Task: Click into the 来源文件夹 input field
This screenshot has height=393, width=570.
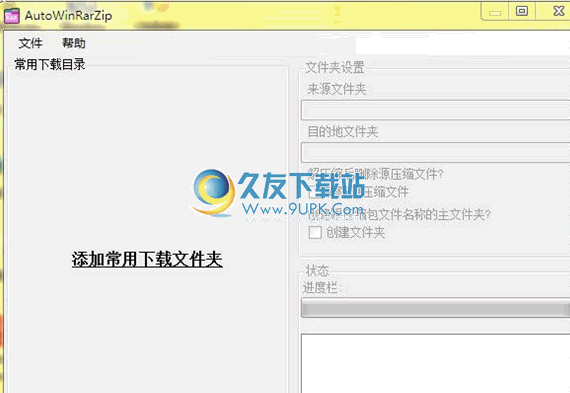Action: point(435,110)
